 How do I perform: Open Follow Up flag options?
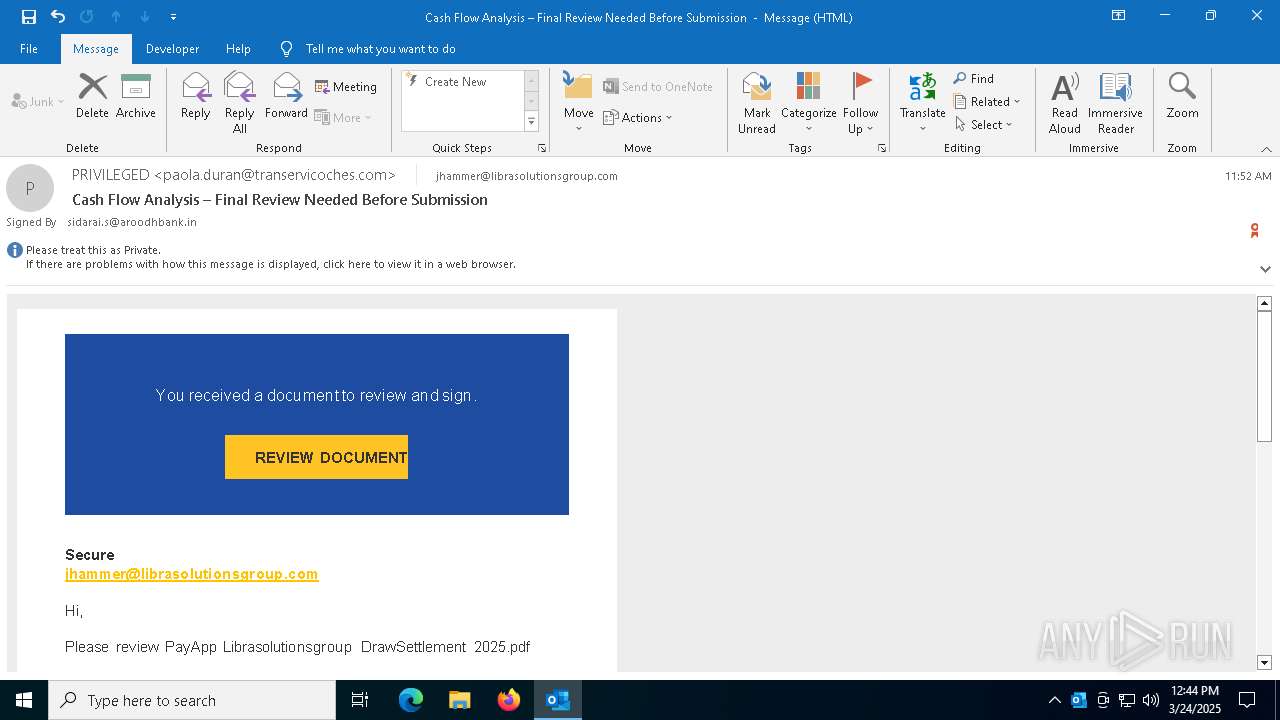pyautogui.click(x=860, y=102)
